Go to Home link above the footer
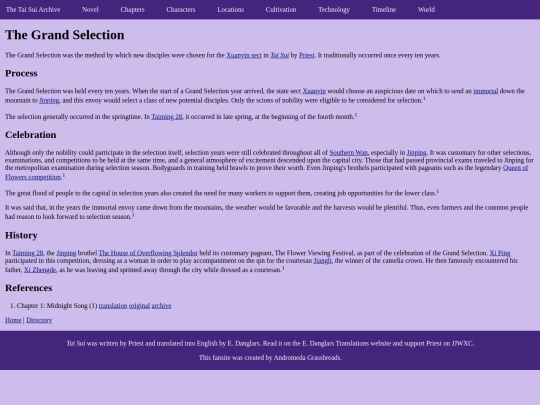The image size is (540, 405). tap(13, 320)
